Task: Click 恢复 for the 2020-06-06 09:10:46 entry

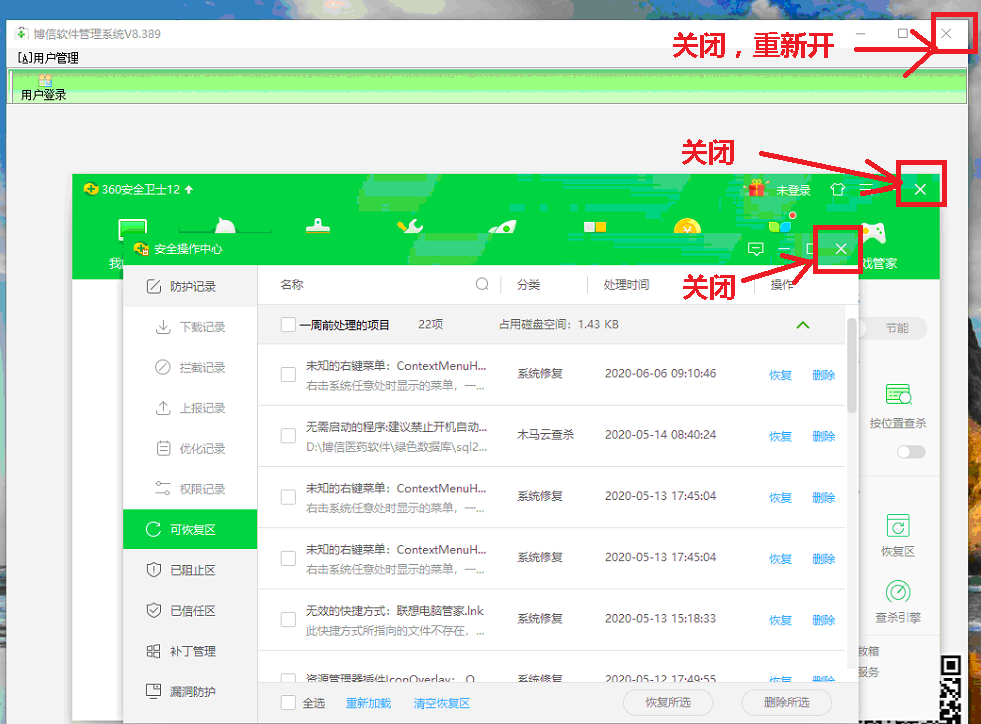Action: (x=780, y=375)
